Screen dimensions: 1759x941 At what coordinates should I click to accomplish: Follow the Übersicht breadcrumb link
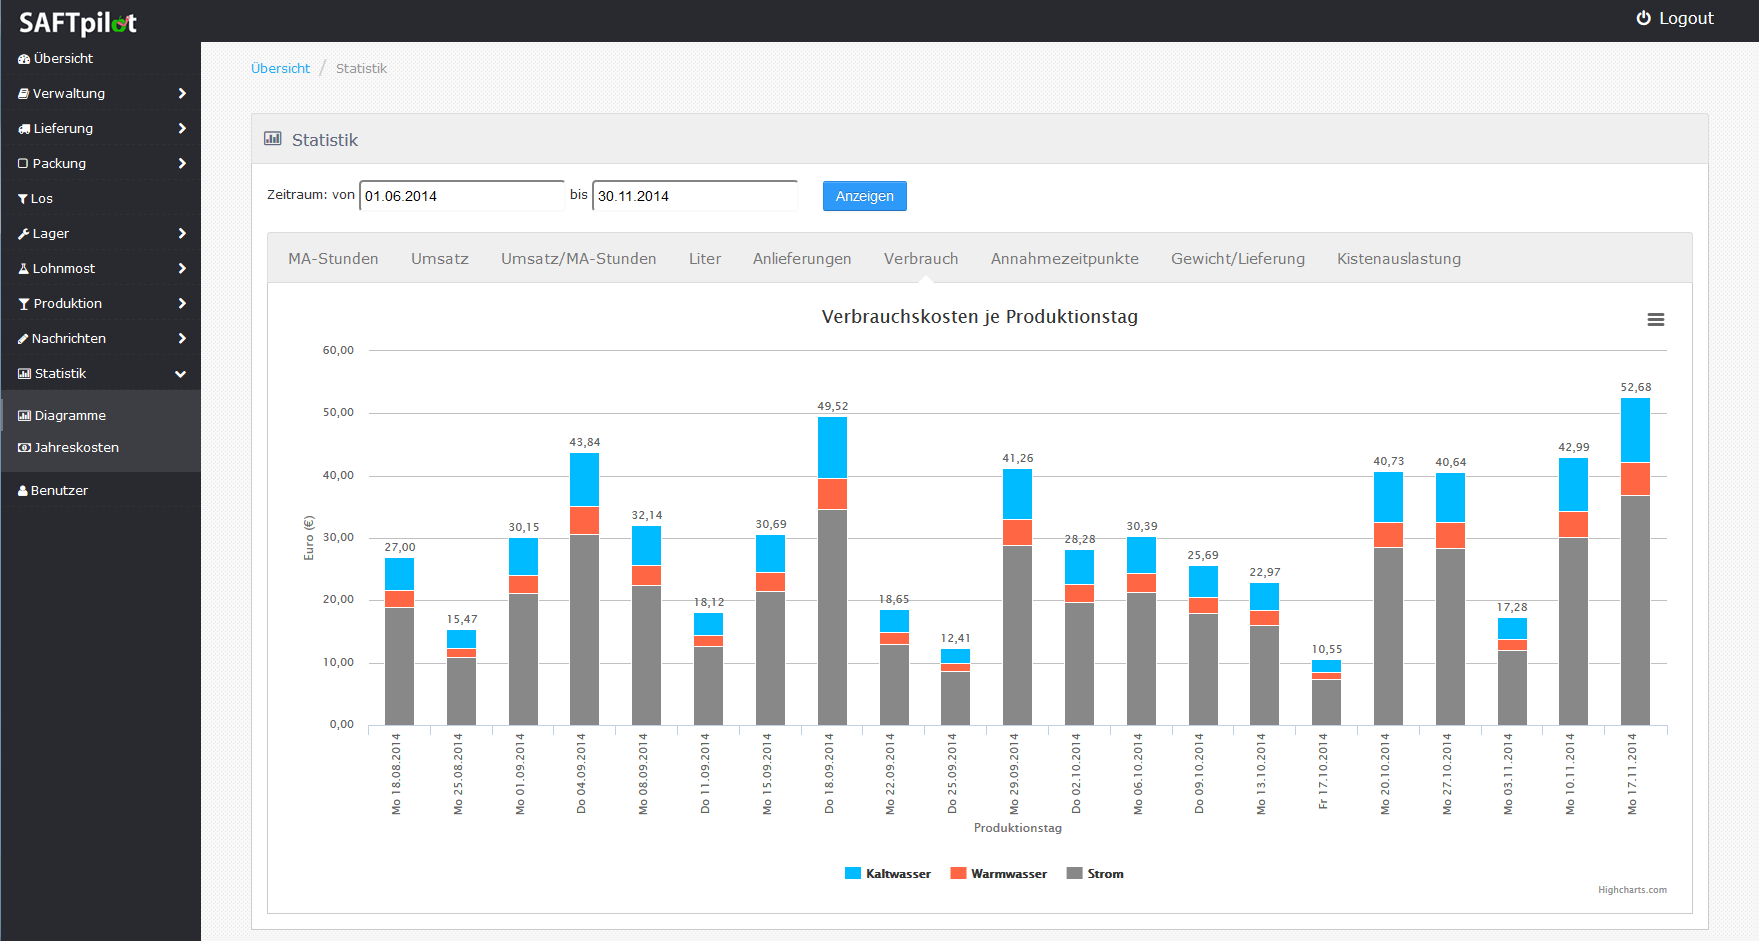[280, 69]
